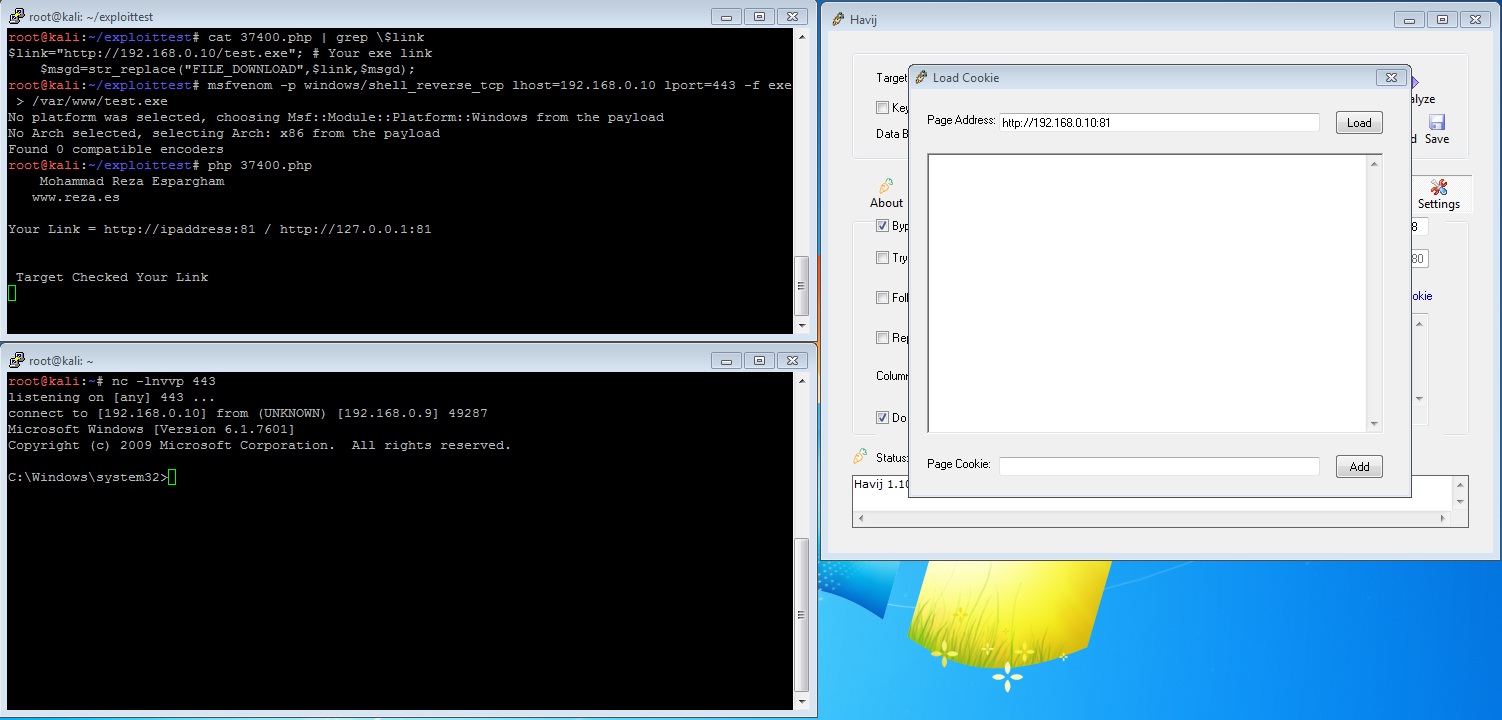This screenshot has height=720, width=1502.
Task: Maximize the exploittest terminal window
Action: point(759,16)
